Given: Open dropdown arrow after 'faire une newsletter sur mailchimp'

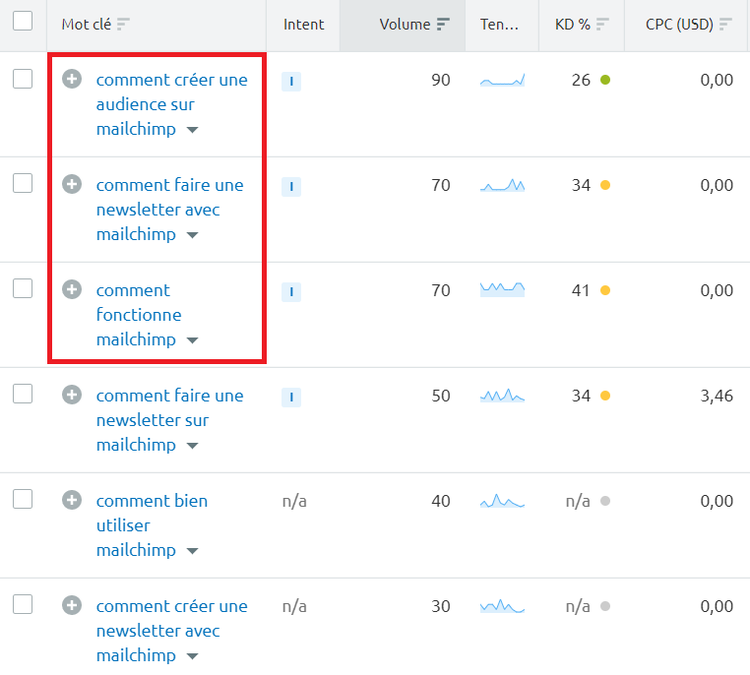Looking at the screenshot, I should pyautogui.click(x=192, y=445).
